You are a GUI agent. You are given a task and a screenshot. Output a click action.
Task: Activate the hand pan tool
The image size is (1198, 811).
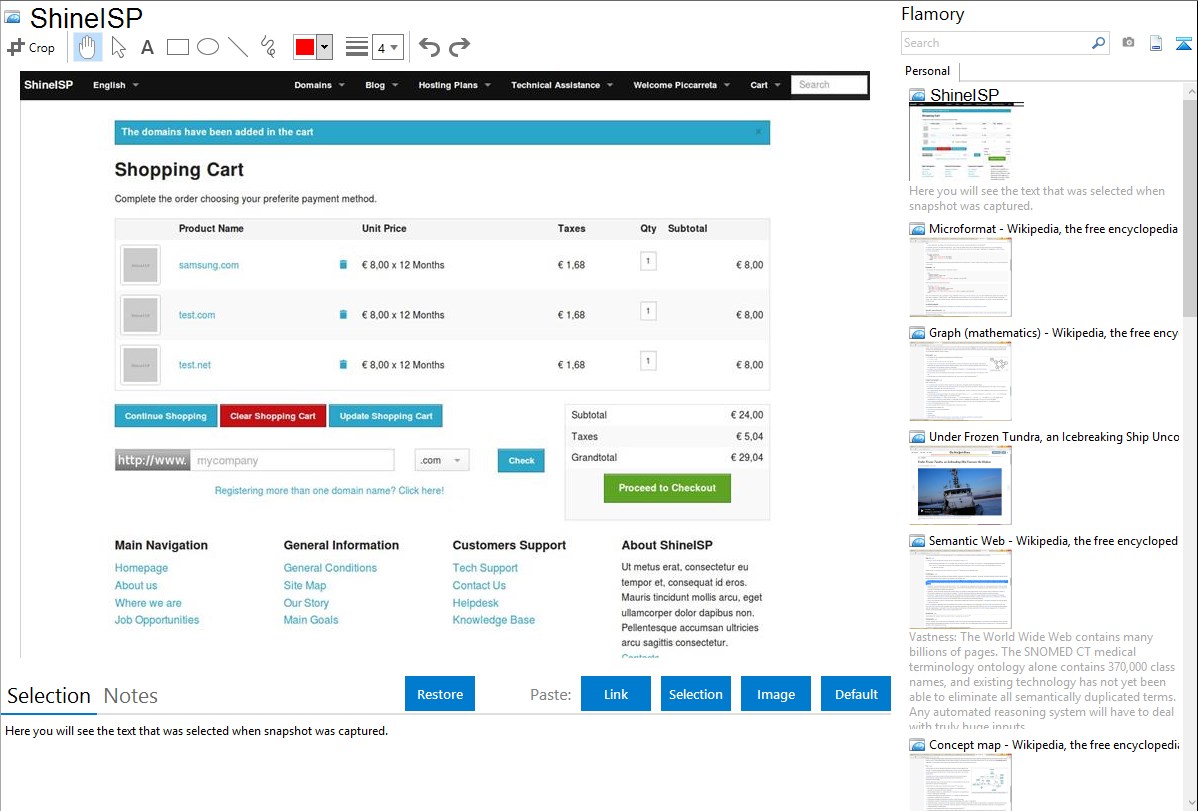87,47
